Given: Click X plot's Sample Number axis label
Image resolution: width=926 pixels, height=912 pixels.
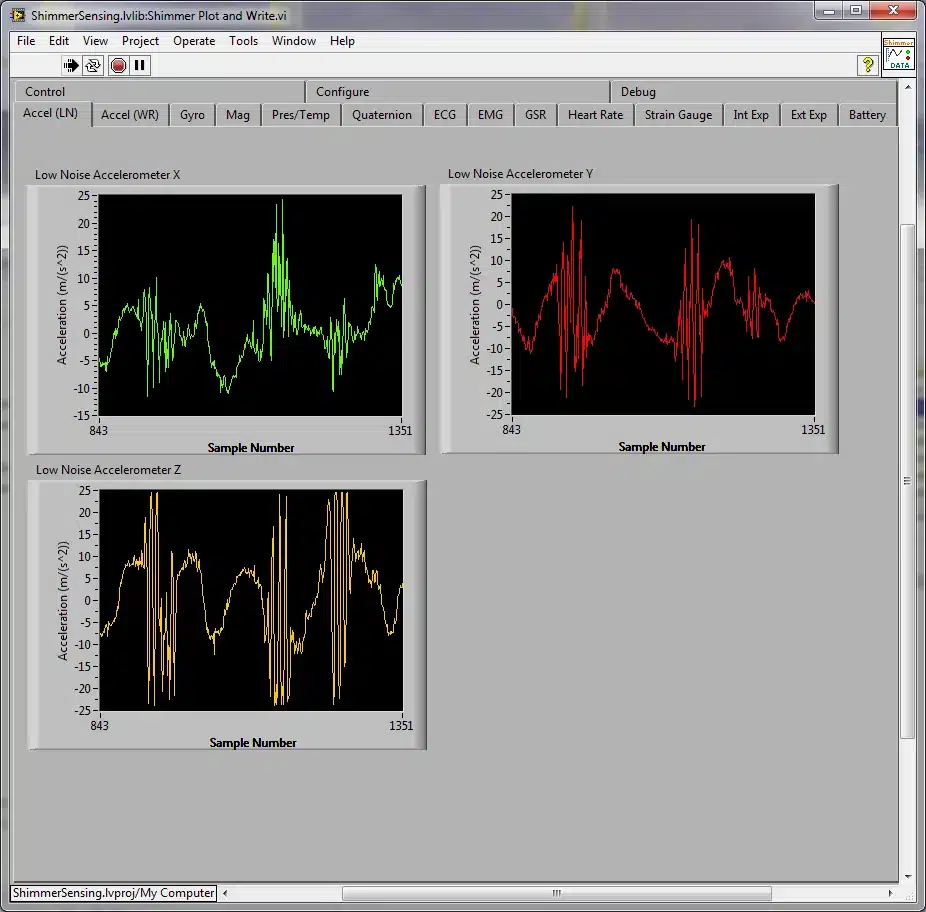Looking at the screenshot, I should (x=251, y=448).
